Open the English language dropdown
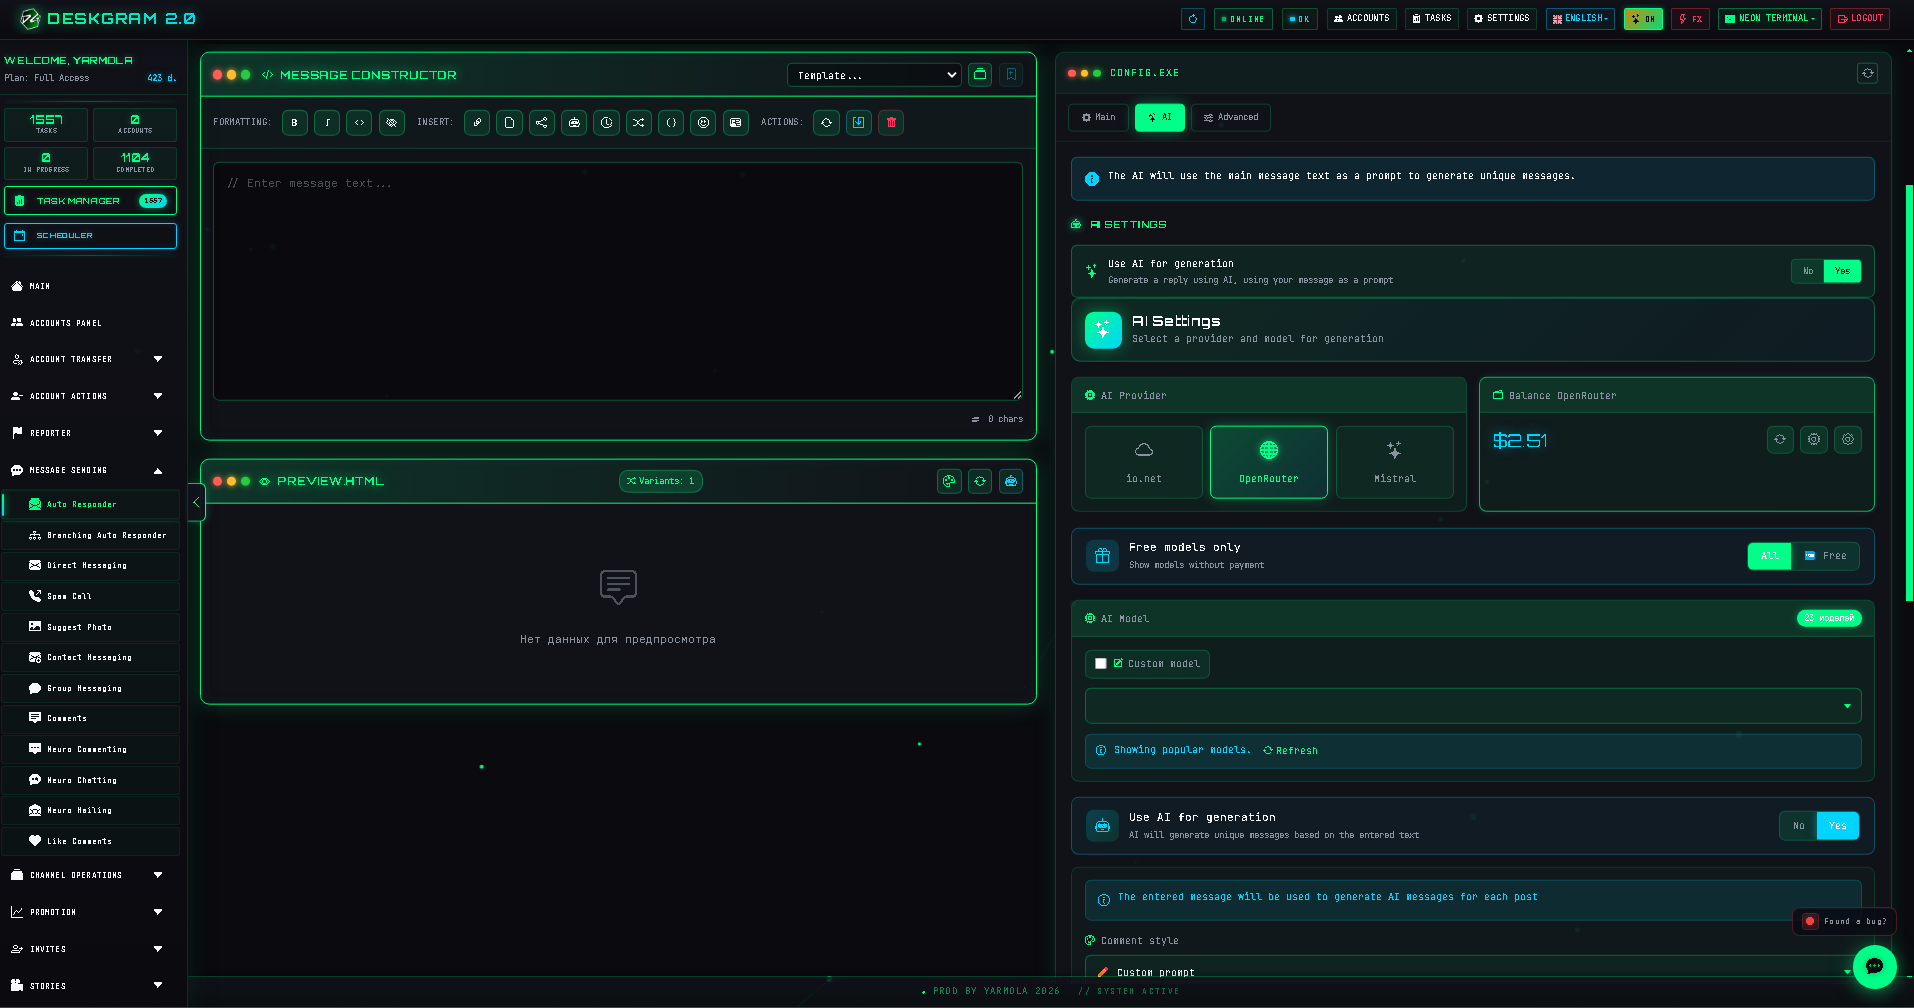This screenshot has width=1914, height=1008. (x=1580, y=19)
